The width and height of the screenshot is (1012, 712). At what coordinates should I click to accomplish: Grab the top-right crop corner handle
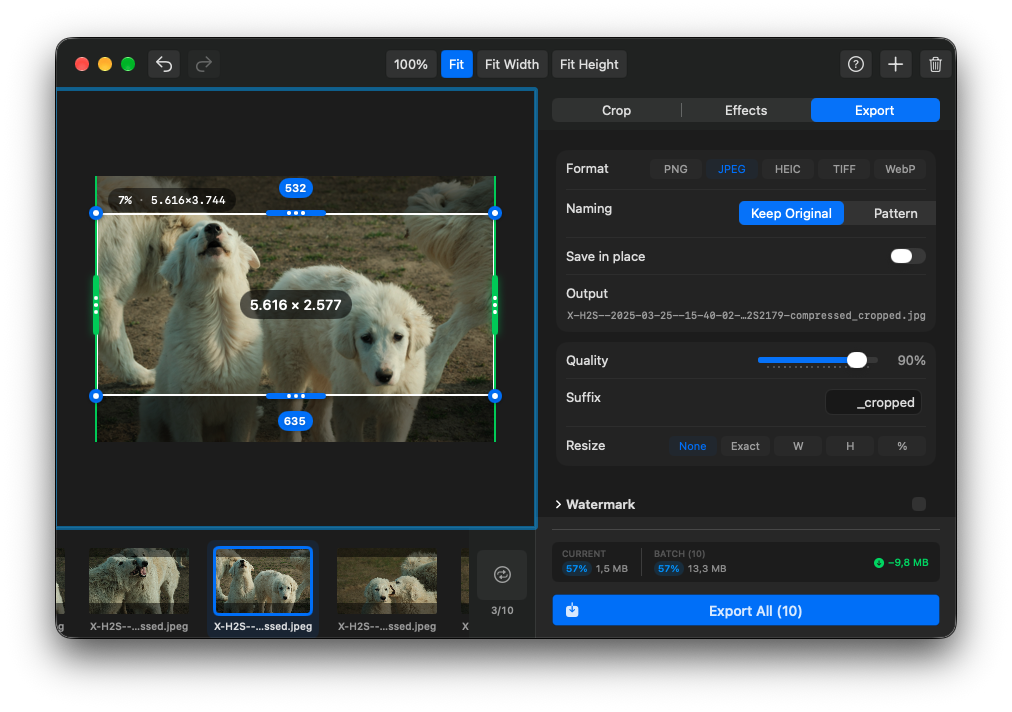point(495,213)
